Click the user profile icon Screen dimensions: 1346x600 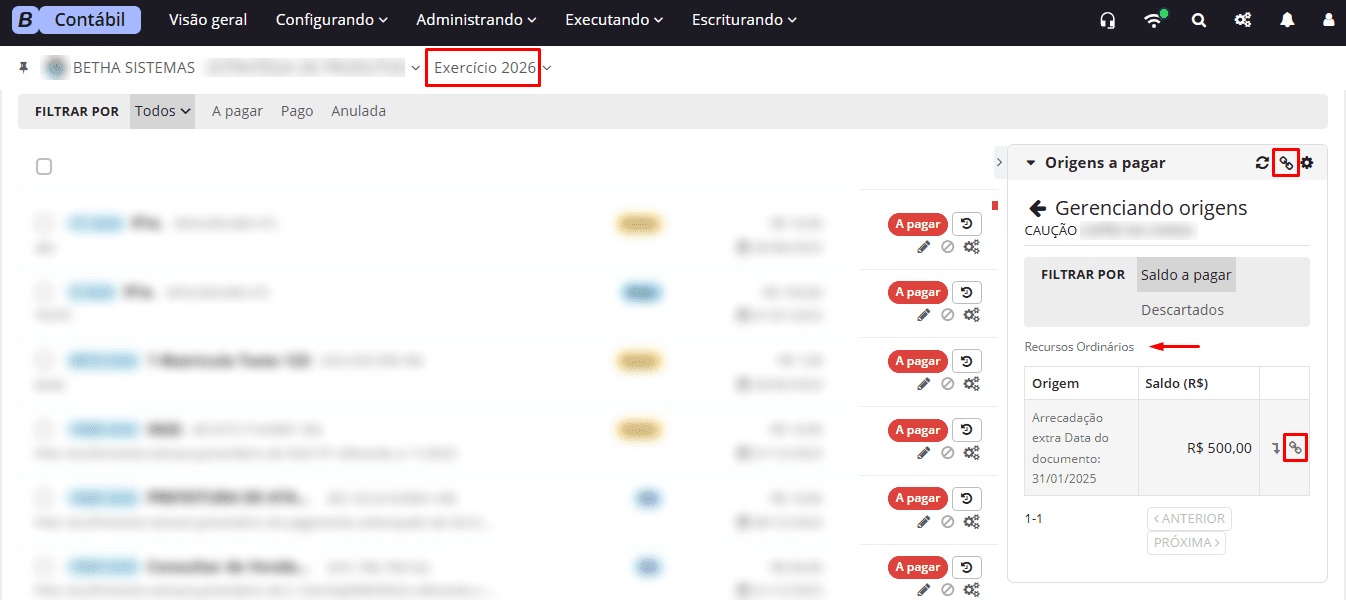point(1329,19)
